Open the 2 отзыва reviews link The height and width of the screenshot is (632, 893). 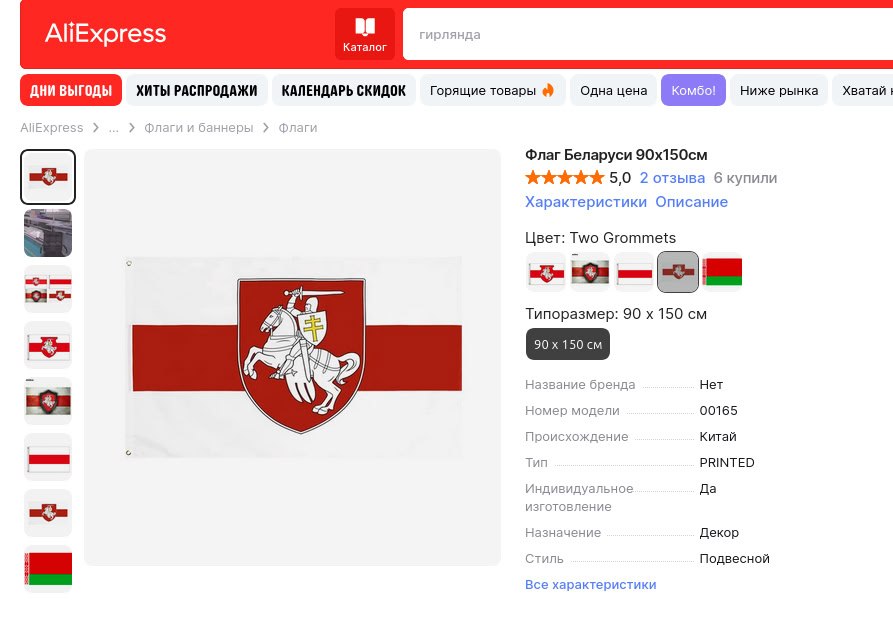tap(672, 178)
